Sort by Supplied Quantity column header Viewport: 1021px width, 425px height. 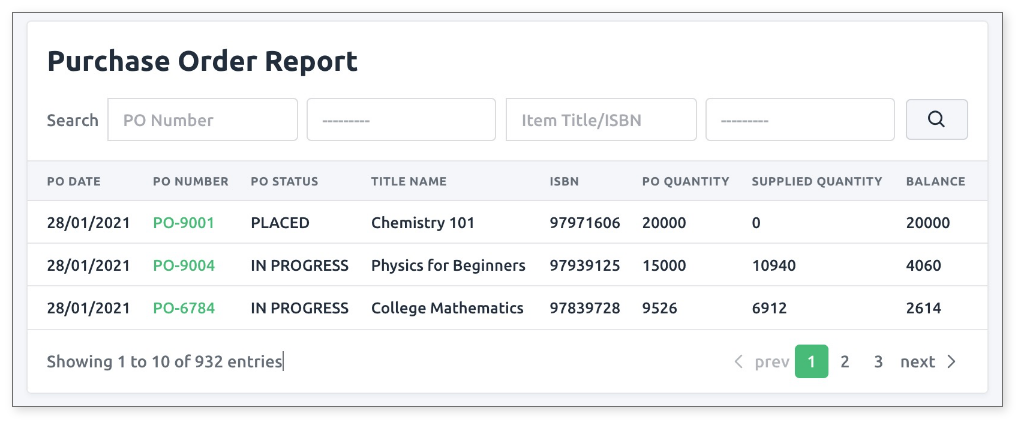tap(817, 182)
